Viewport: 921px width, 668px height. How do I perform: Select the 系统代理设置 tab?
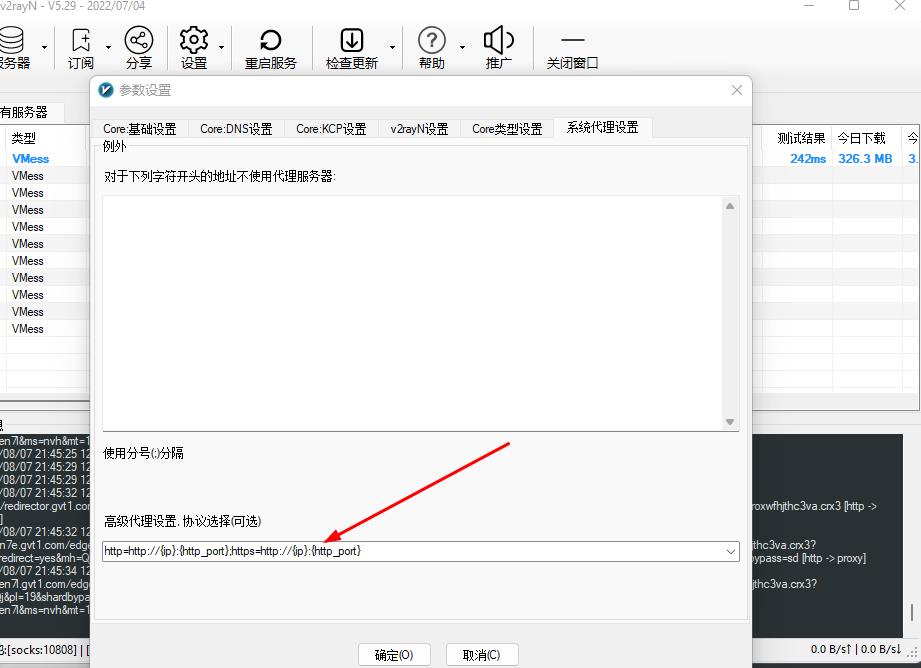tap(603, 127)
